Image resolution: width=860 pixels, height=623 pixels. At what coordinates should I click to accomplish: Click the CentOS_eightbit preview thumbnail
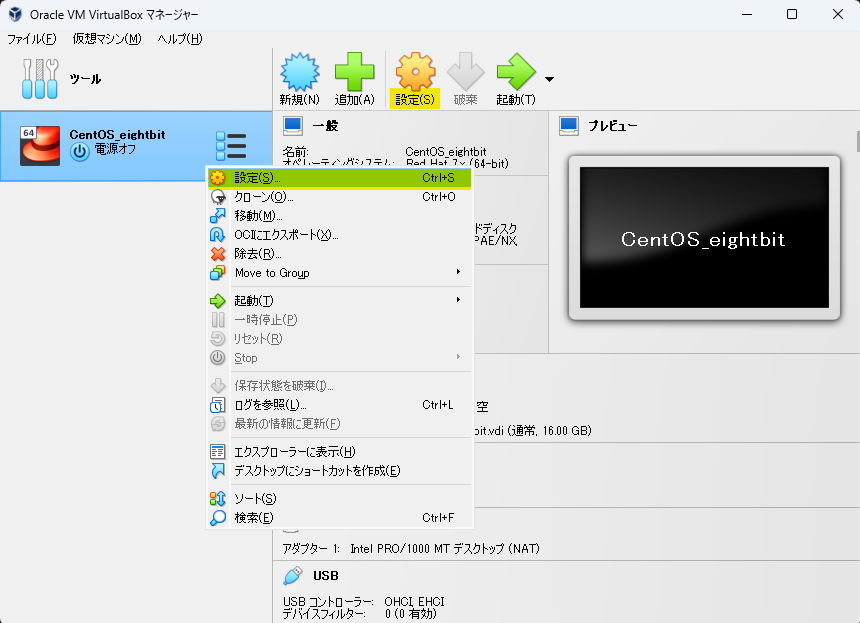(x=704, y=237)
